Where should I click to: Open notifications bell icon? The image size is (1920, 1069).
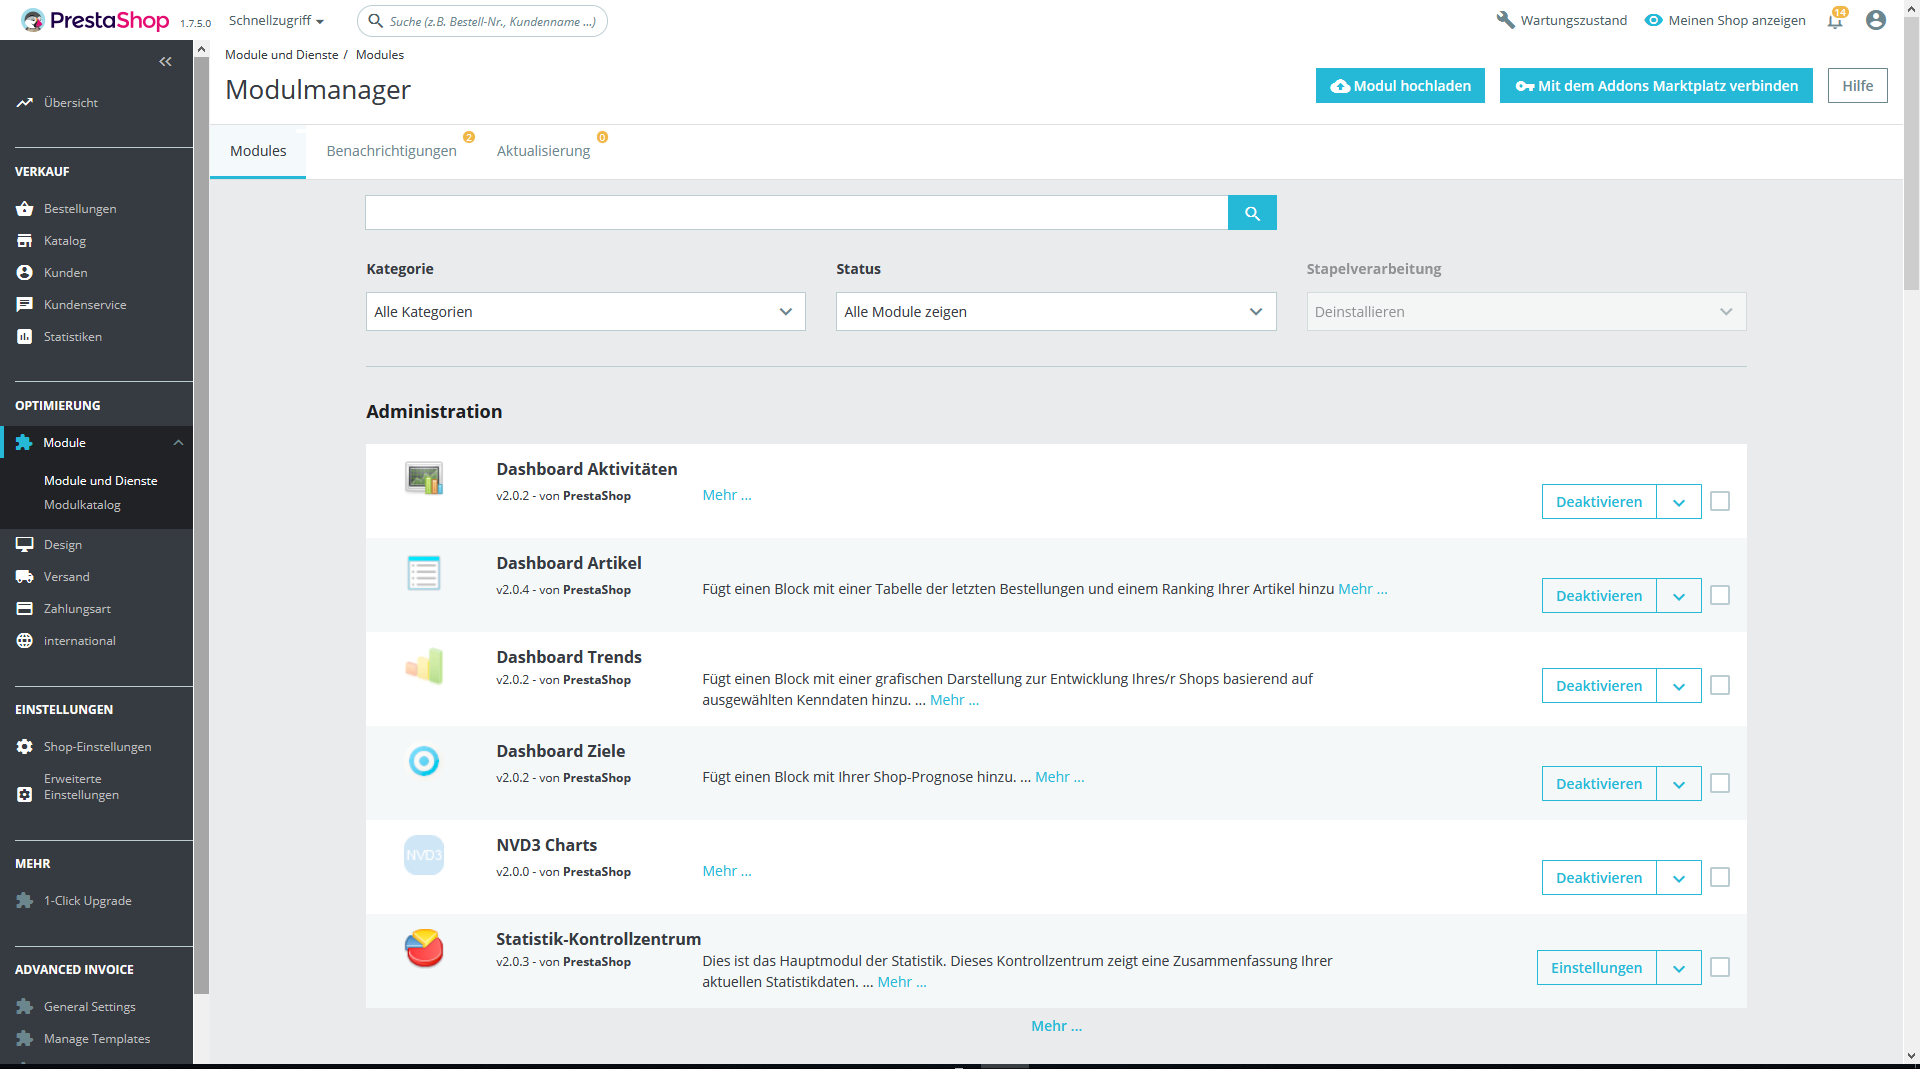(x=1835, y=20)
